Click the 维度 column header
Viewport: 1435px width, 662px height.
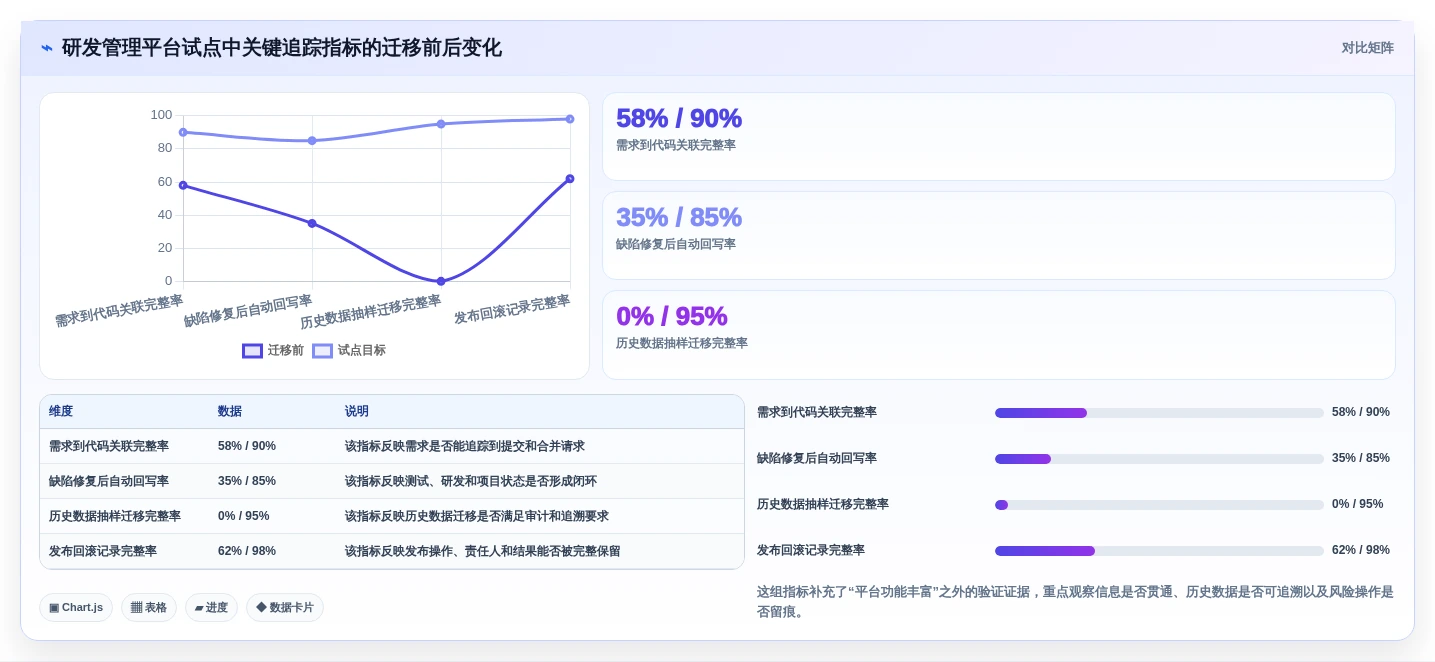tap(61, 412)
